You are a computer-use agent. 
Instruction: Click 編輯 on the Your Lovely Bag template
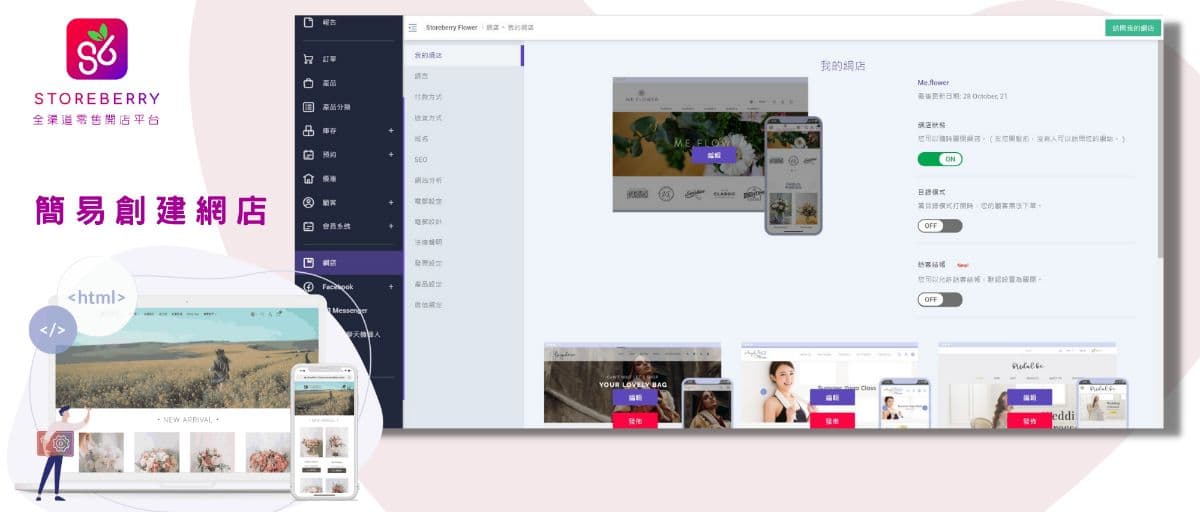tap(635, 397)
